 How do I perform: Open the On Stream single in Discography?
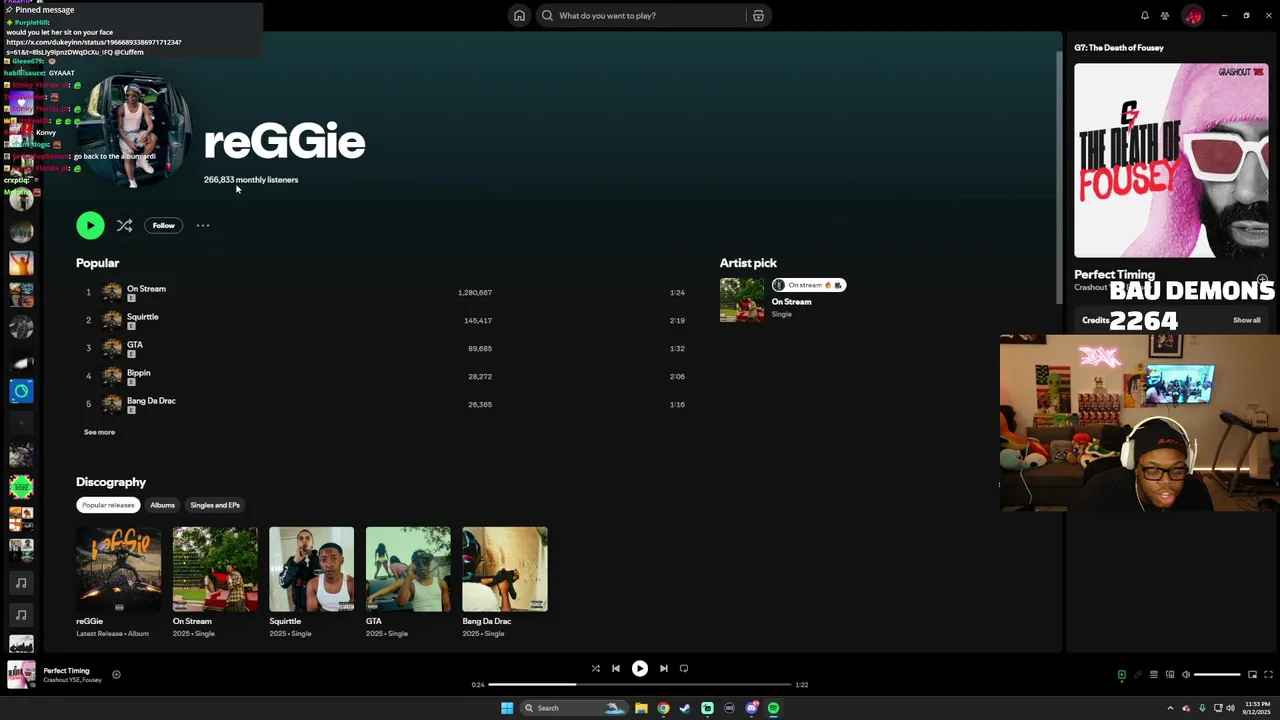point(215,569)
